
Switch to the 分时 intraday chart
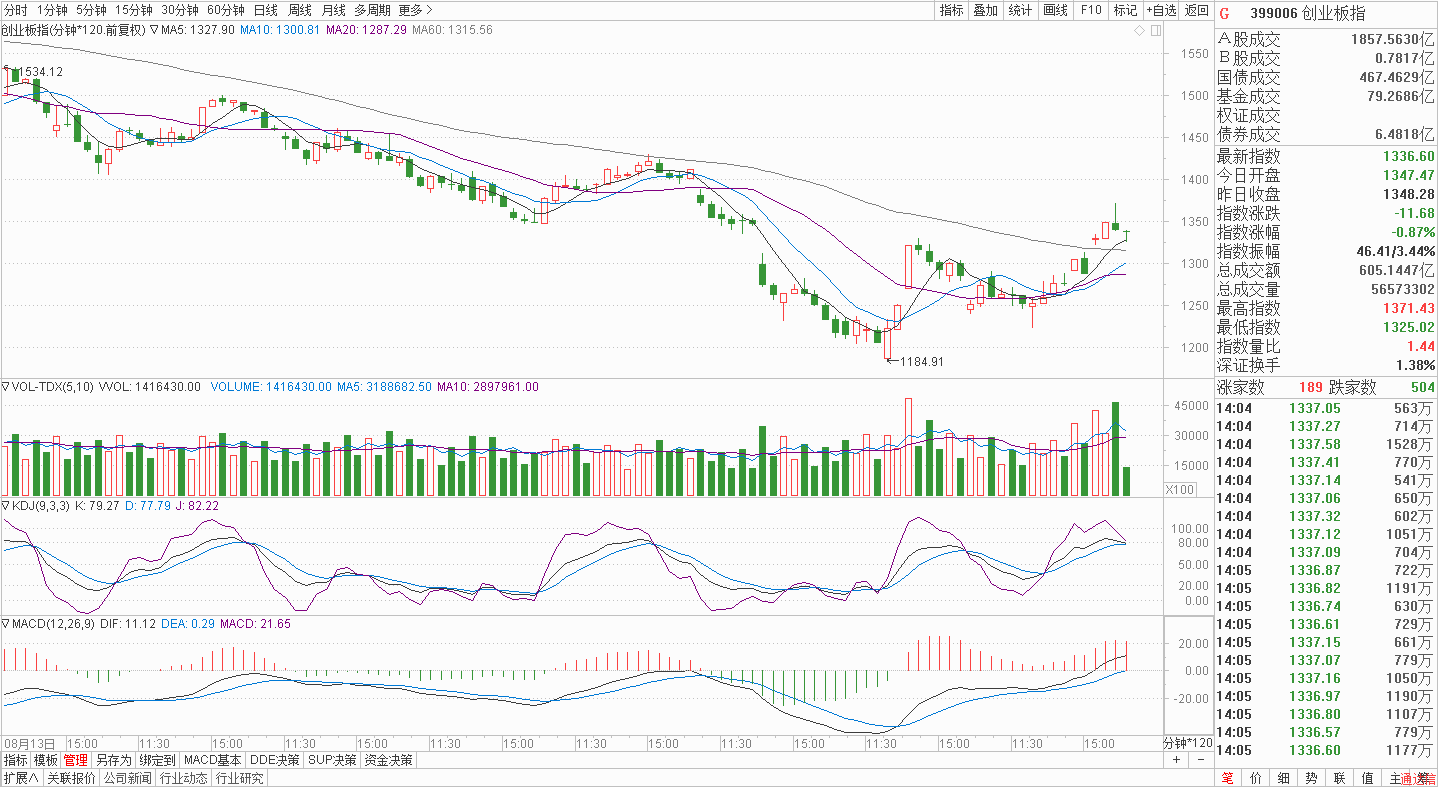pyautogui.click(x=16, y=10)
